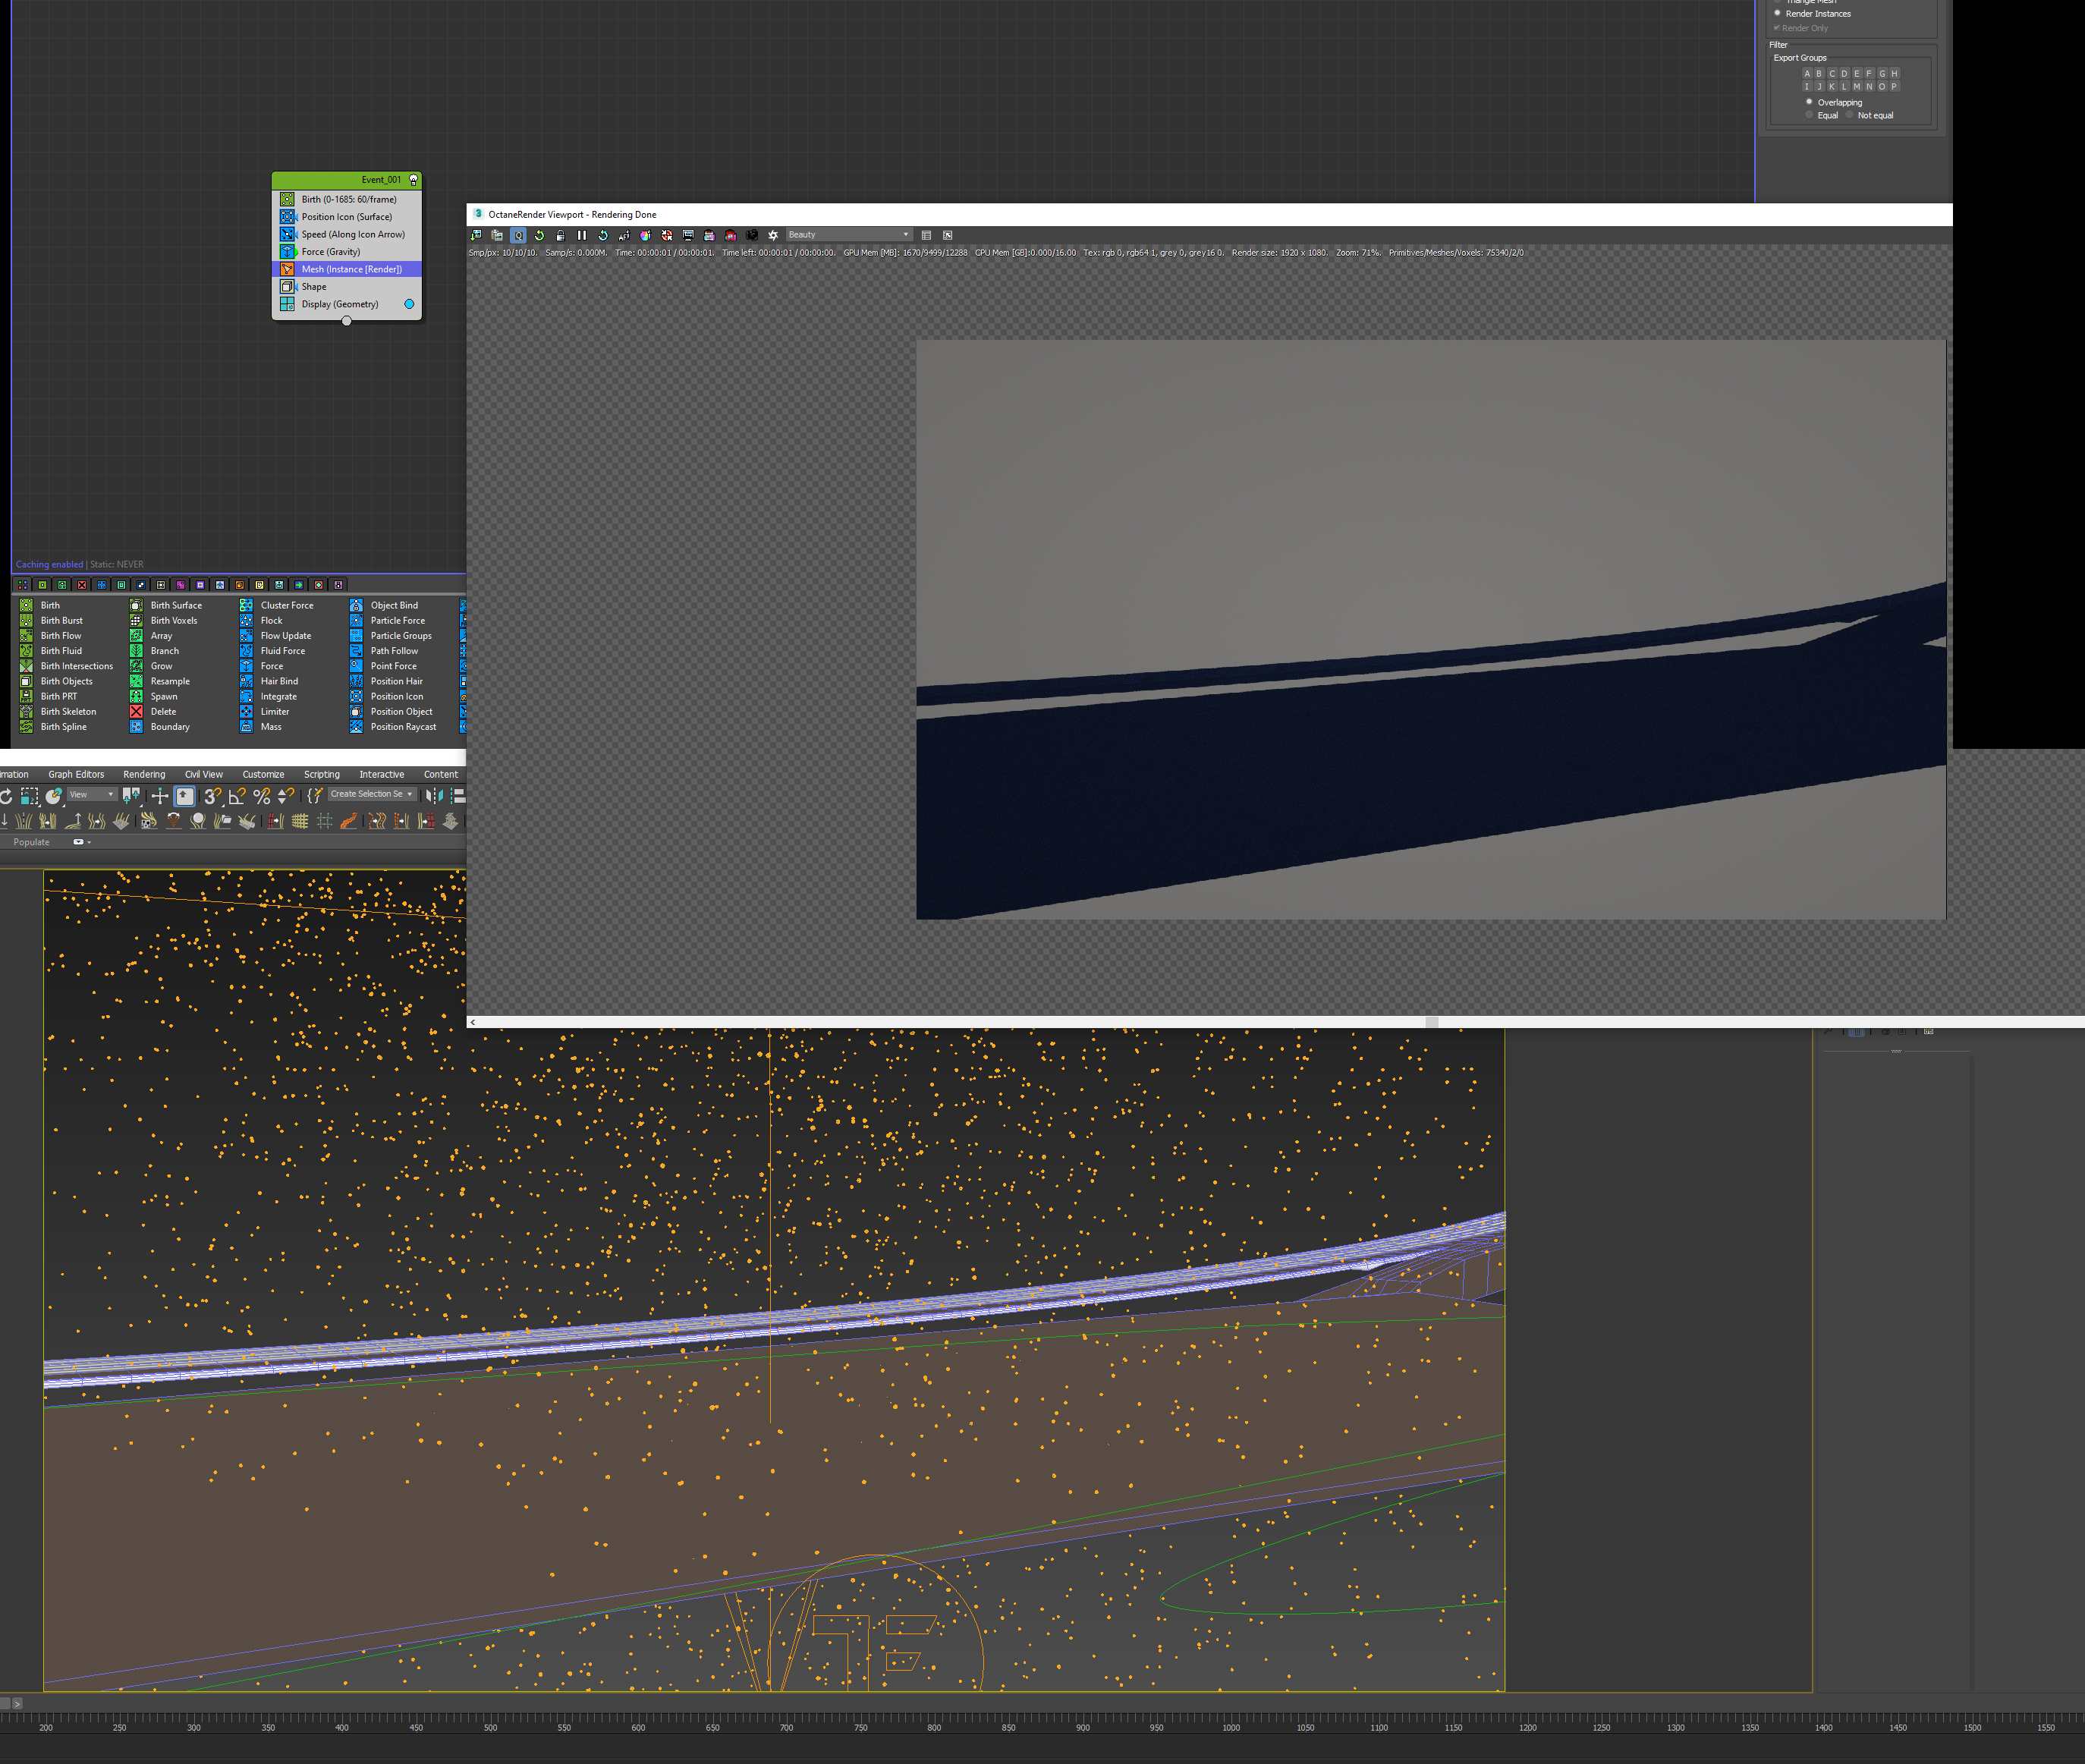Click export group A button
This screenshot has height=1764, width=2085.
click(1807, 74)
